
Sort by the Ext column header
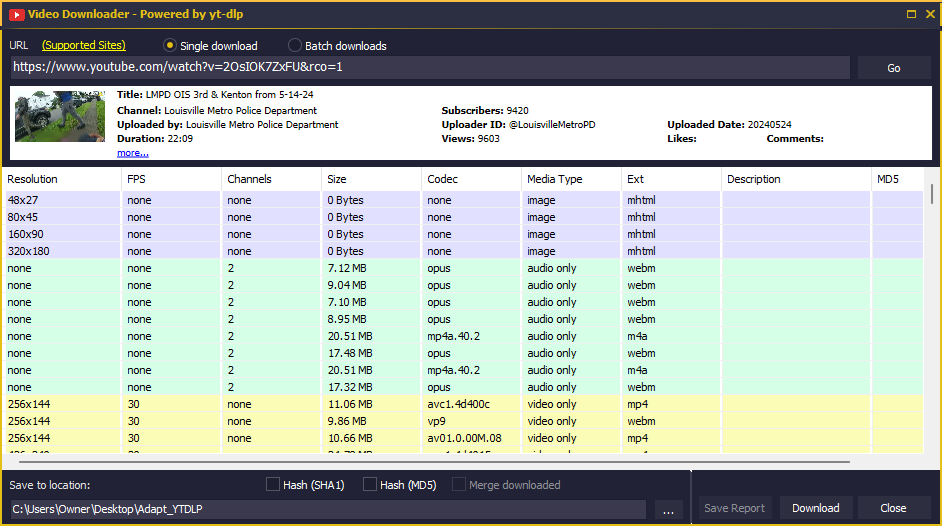[671, 179]
